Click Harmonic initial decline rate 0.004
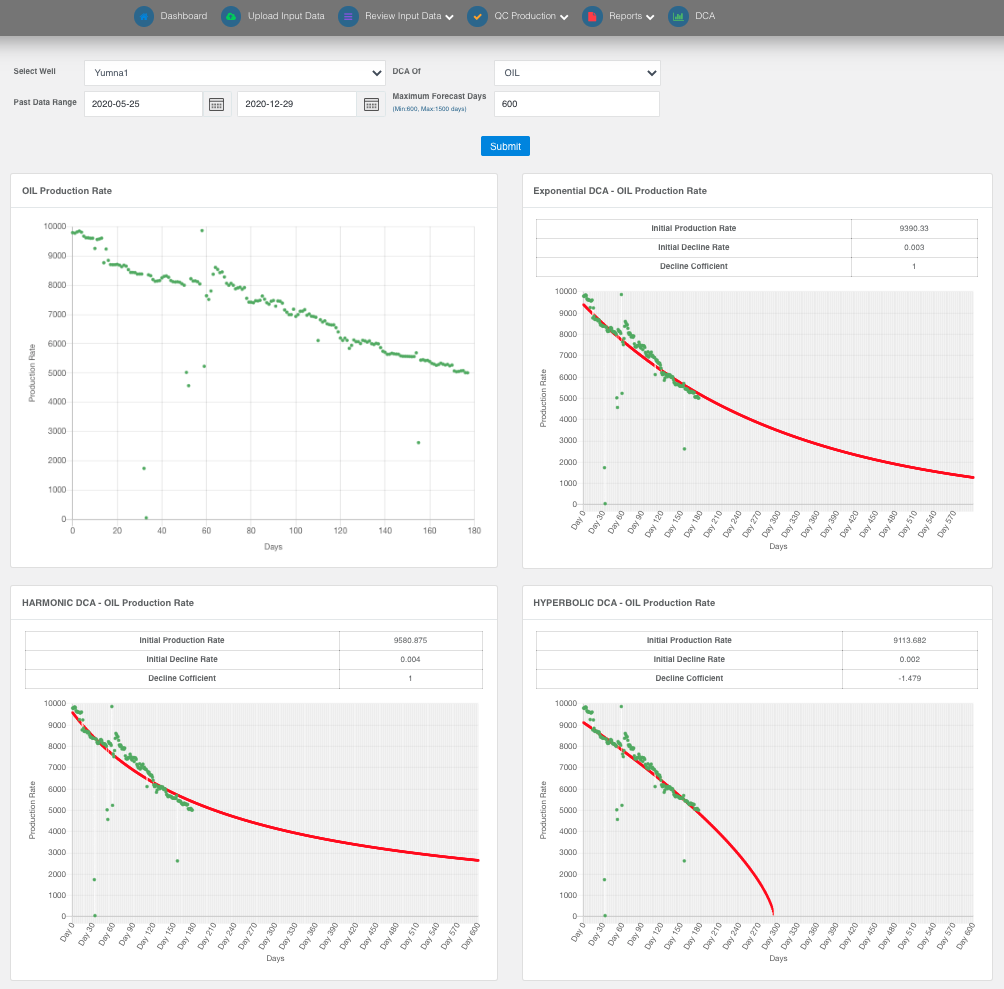Image resolution: width=1004 pixels, height=989 pixels. coord(410,660)
